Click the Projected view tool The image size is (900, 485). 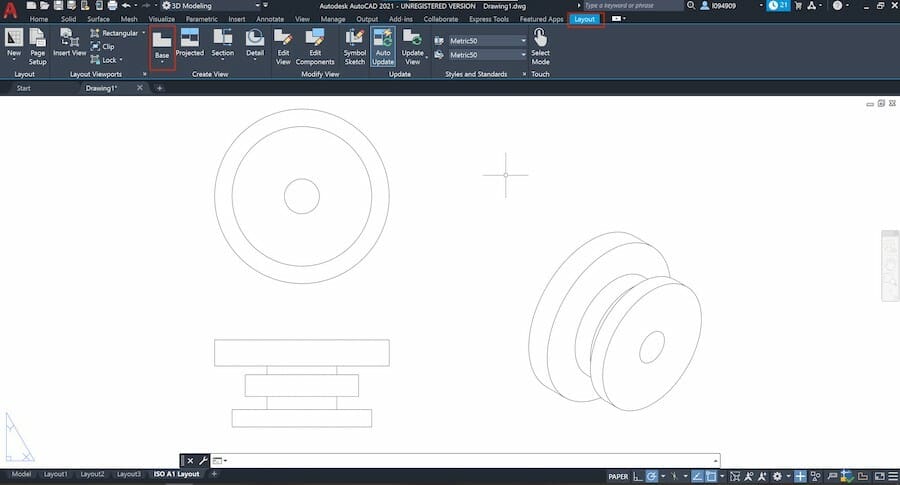pos(189,43)
